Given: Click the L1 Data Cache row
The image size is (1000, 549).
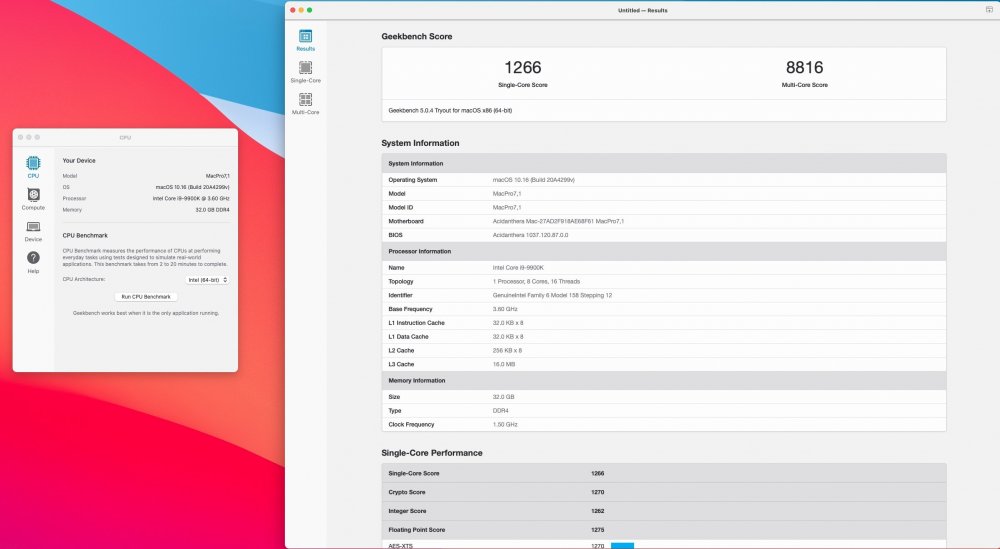Looking at the screenshot, I should point(664,337).
